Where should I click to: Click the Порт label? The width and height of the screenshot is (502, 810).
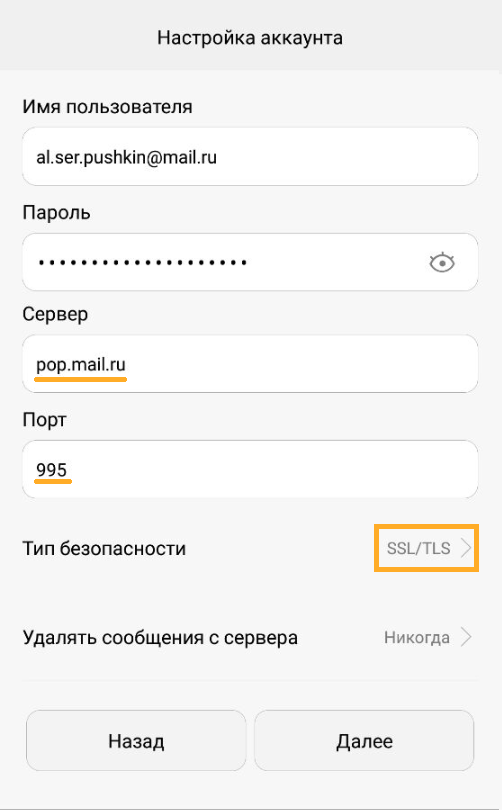[44, 419]
